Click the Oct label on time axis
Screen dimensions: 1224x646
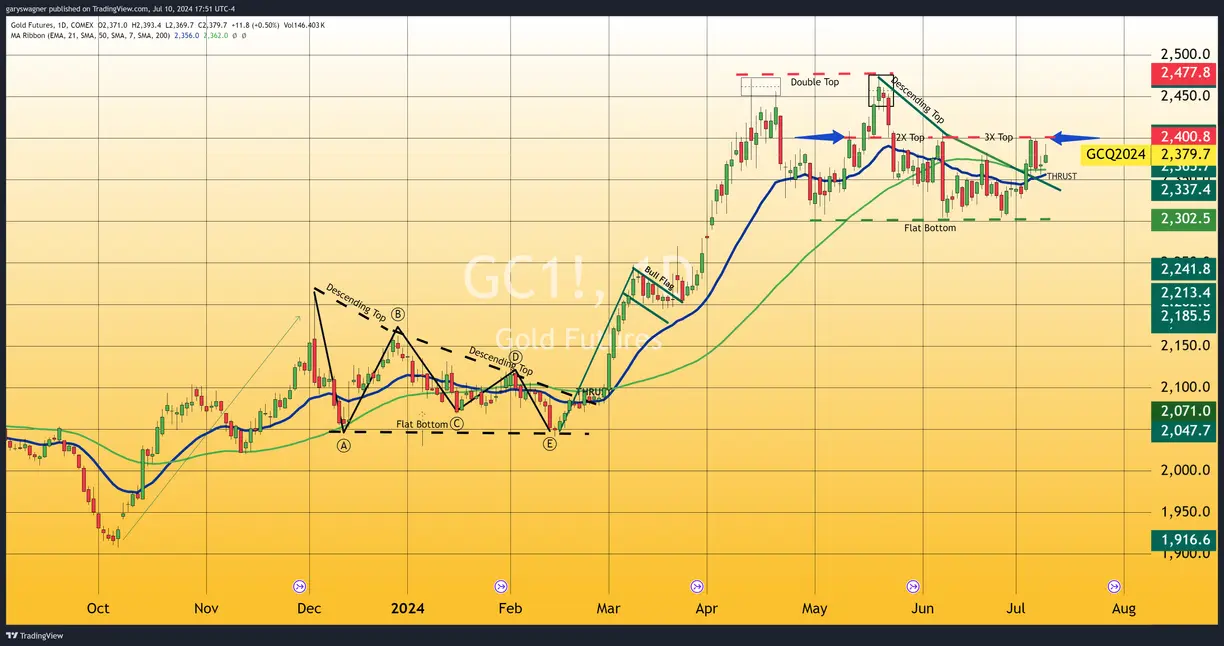click(x=98, y=608)
